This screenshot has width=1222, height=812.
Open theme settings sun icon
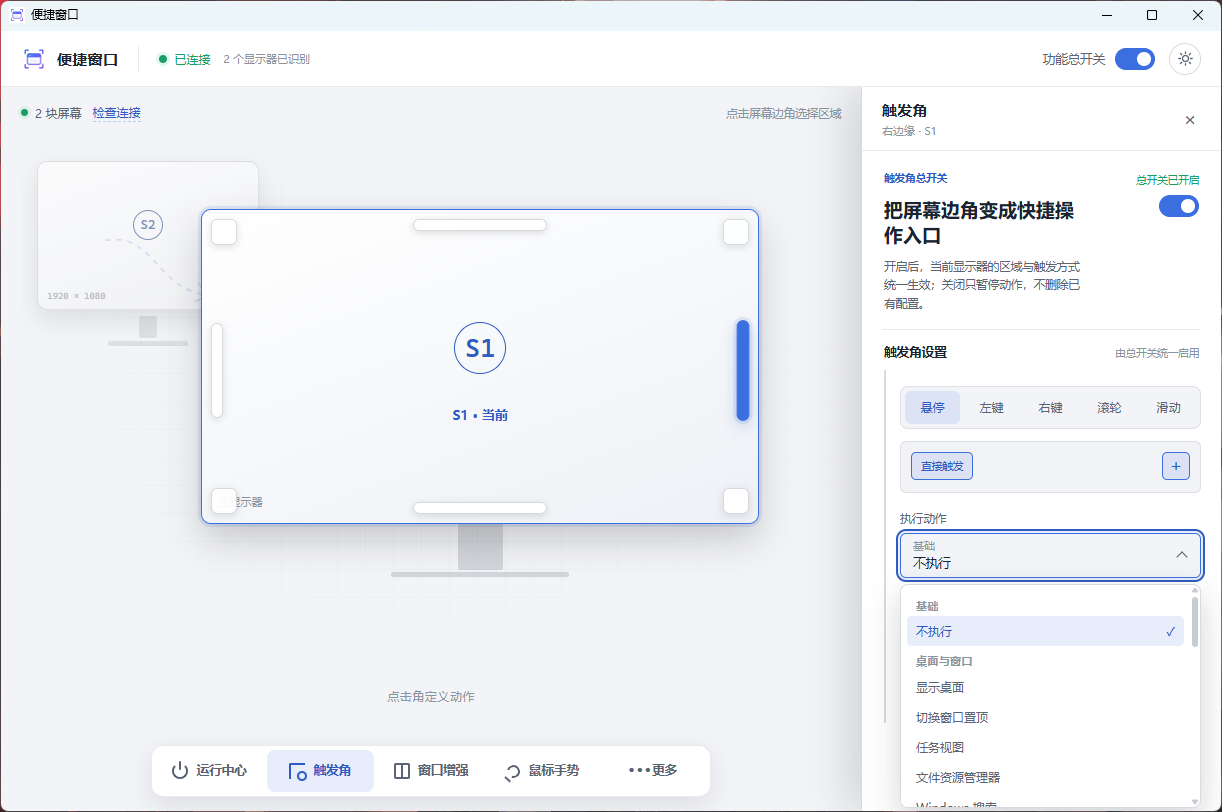coord(1186,59)
